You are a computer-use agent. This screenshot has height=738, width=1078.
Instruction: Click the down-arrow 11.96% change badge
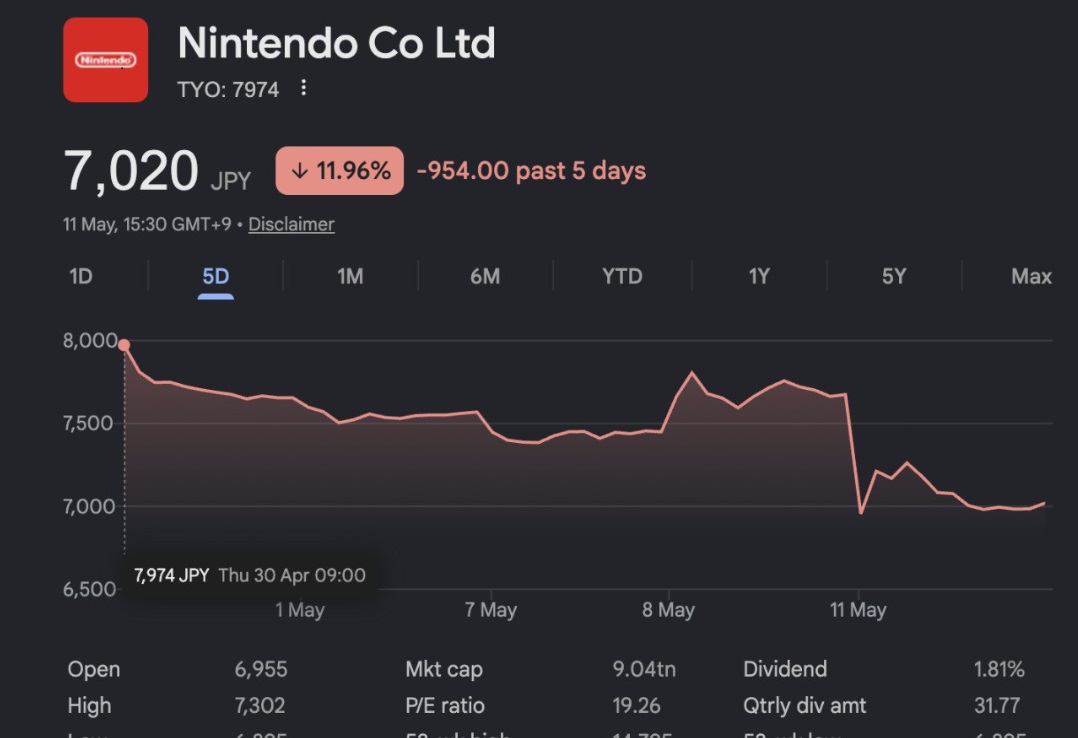pyautogui.click(x=340, y=171)
